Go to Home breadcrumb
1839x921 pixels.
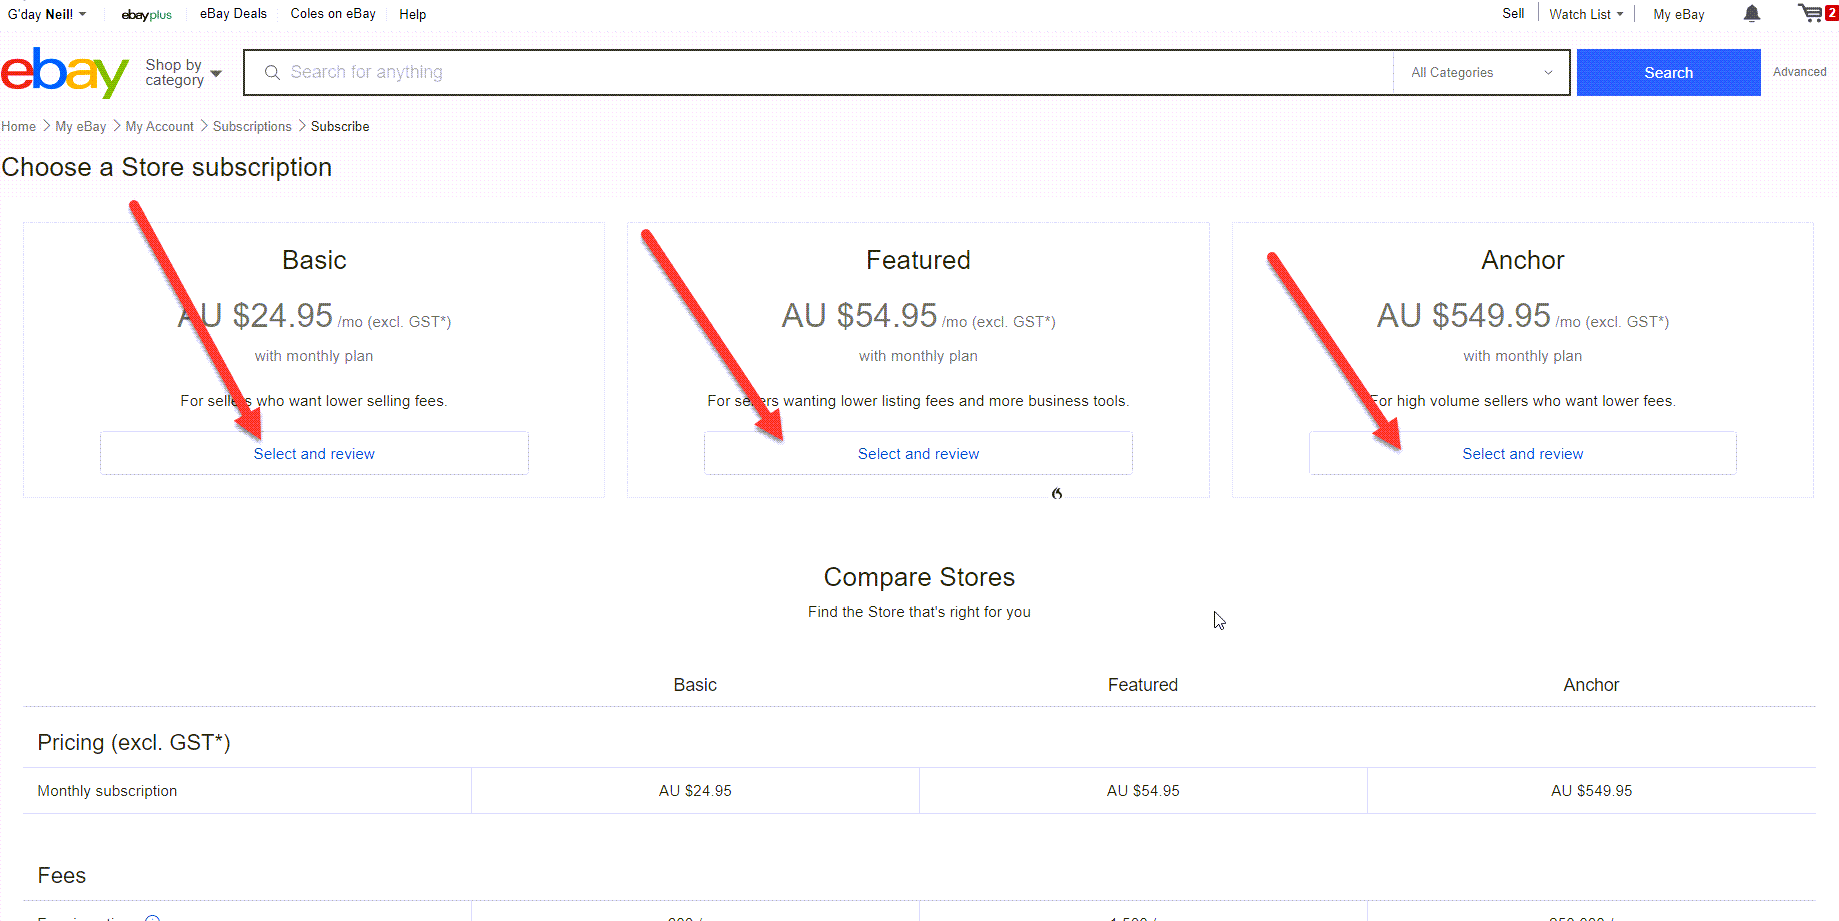(x=18, y=126)
